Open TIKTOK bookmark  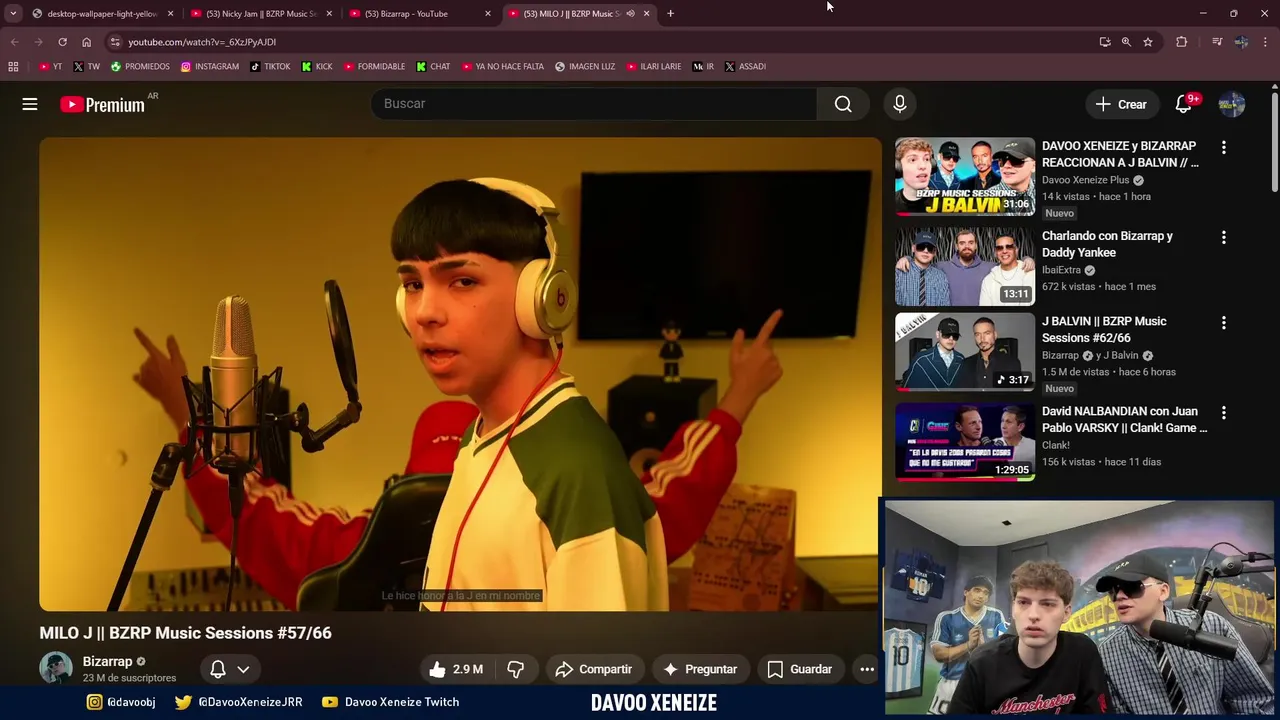(x=270, y=67)
